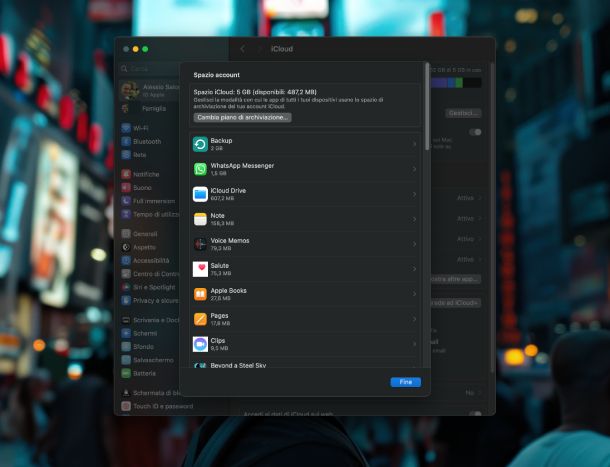Open Schermata di blocco in sidebar
Viewport: 610px width, 467px height.
click(149, 393)
